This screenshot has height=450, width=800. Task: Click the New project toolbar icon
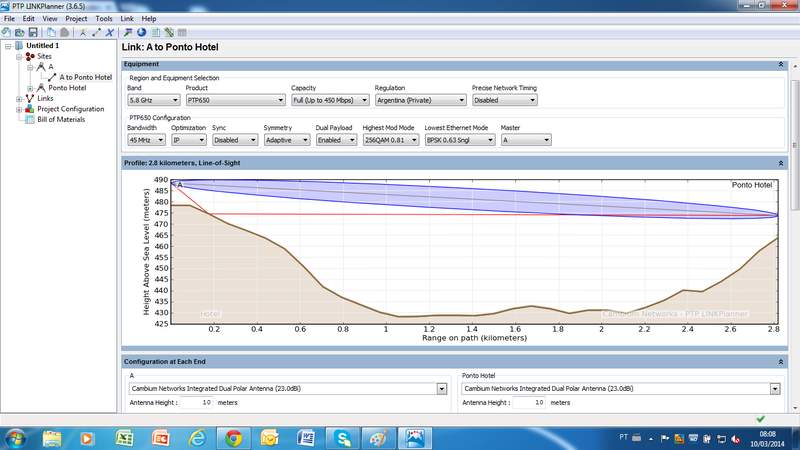(7, 32)
